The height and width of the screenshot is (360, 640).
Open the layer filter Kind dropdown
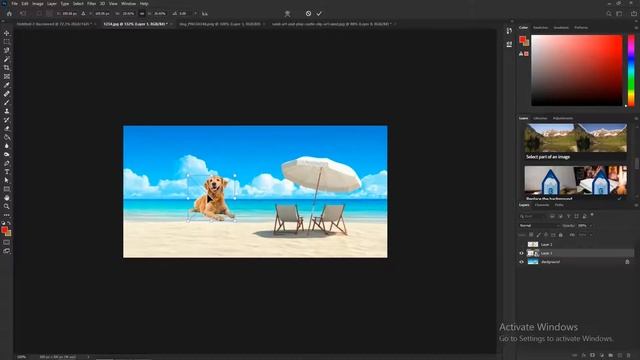click(533, 216)
